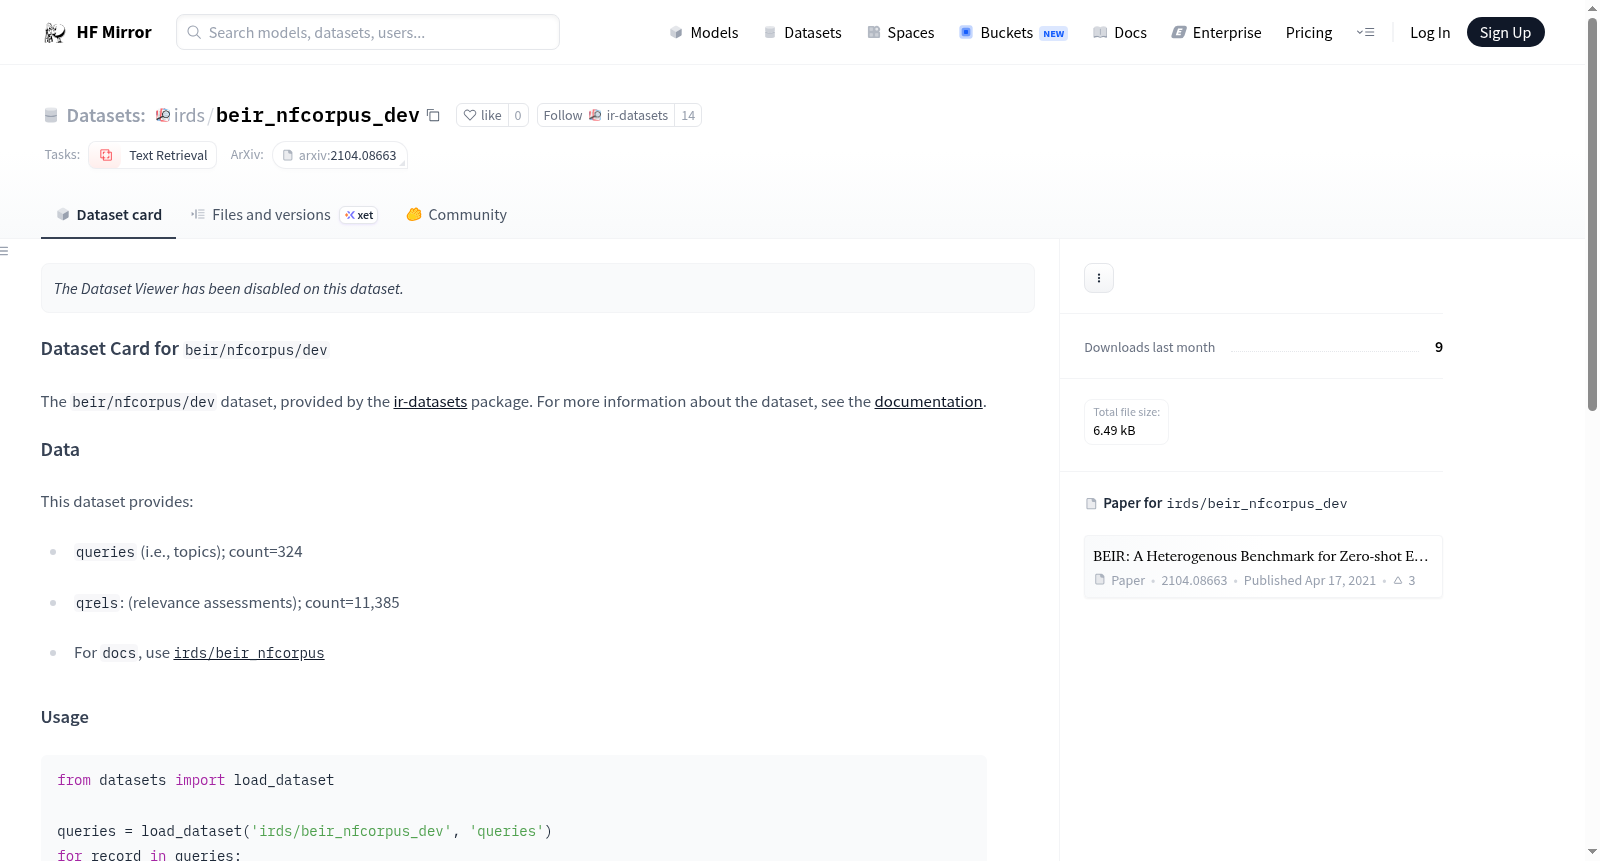Click the irds owner breadcrumb link

click(188, 115)
